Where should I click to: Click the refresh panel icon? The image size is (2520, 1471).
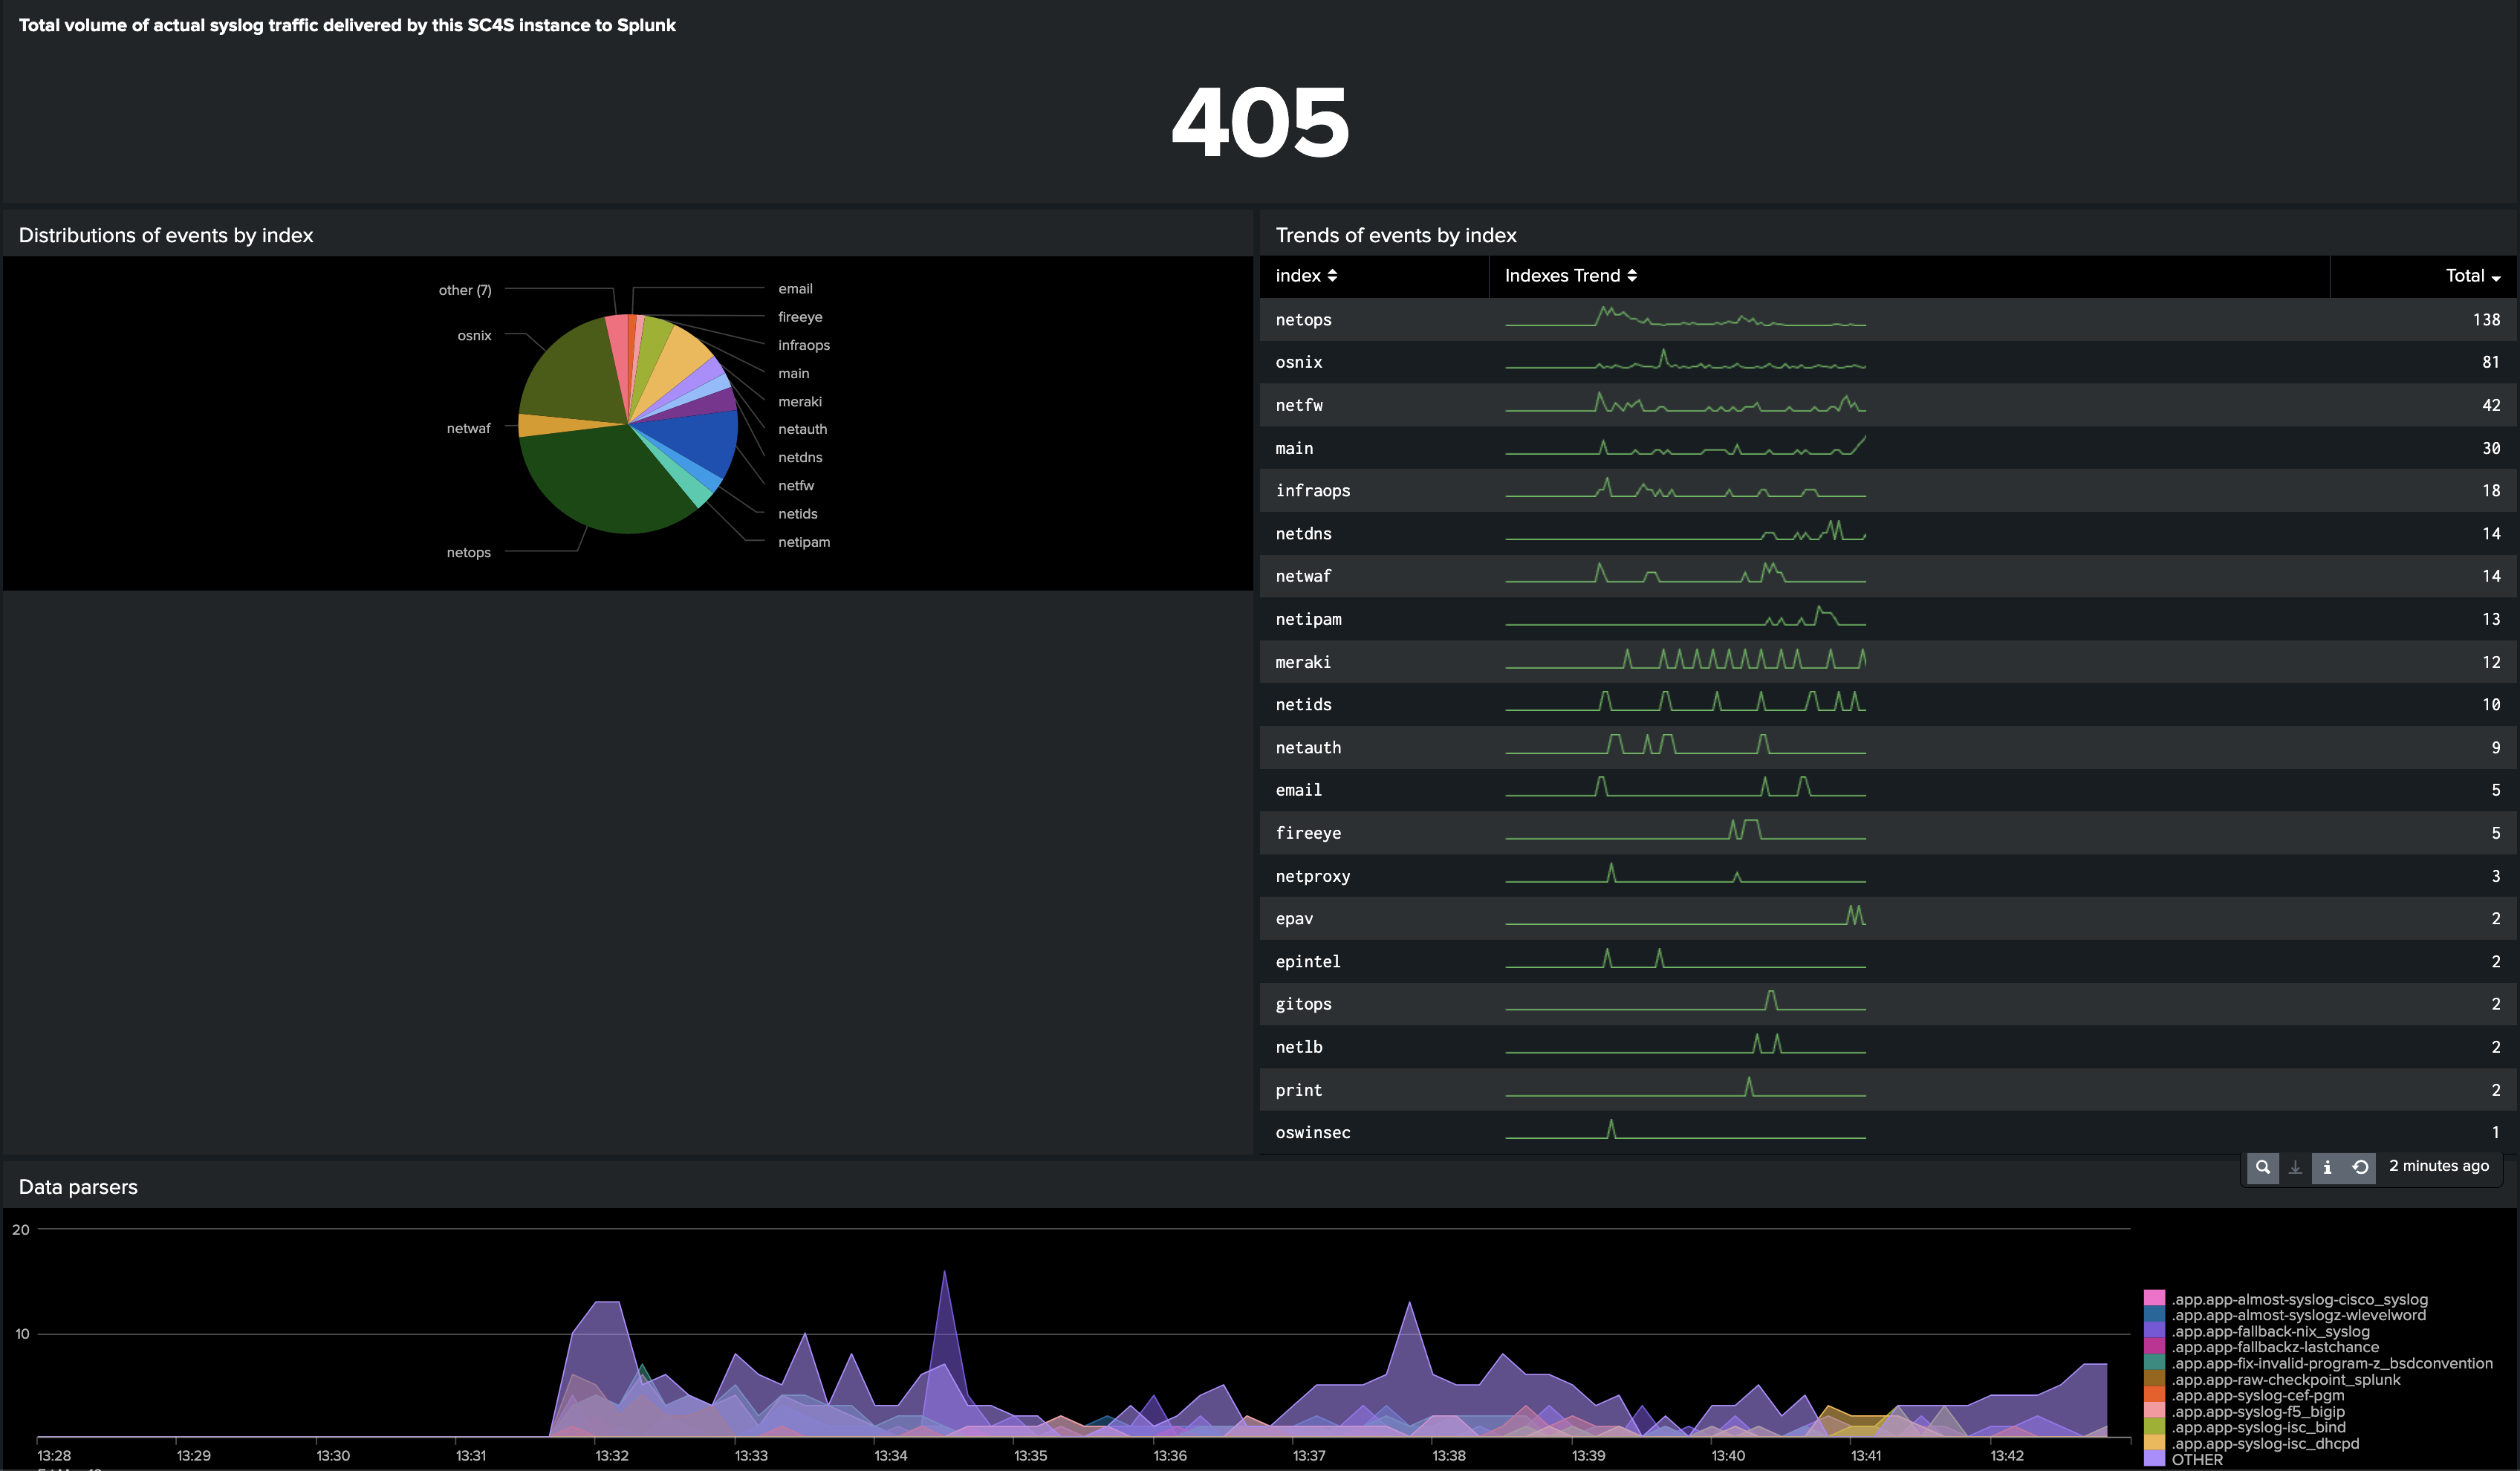tap(2360, 1167)
